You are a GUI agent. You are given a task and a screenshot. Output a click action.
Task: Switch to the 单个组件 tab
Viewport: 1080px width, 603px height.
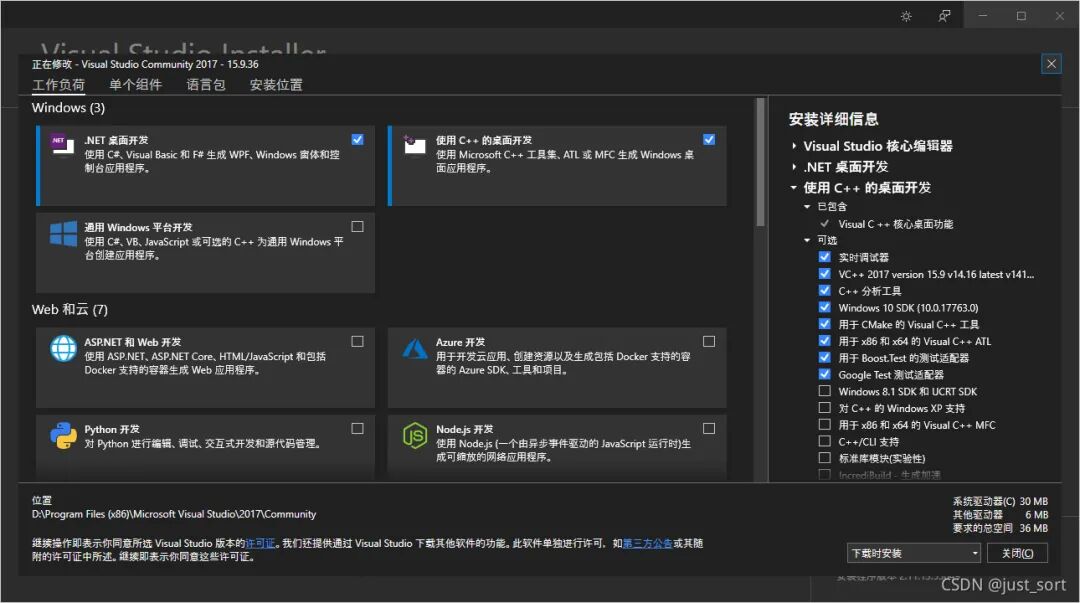136,85
